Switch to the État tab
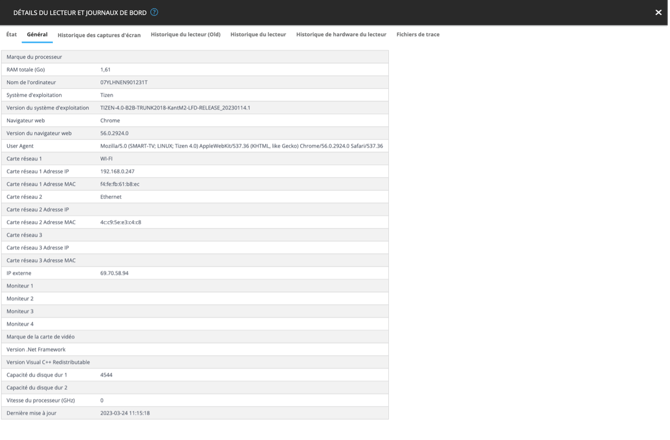This screenshot has width=670, height=440. click(x=12, y=34)
